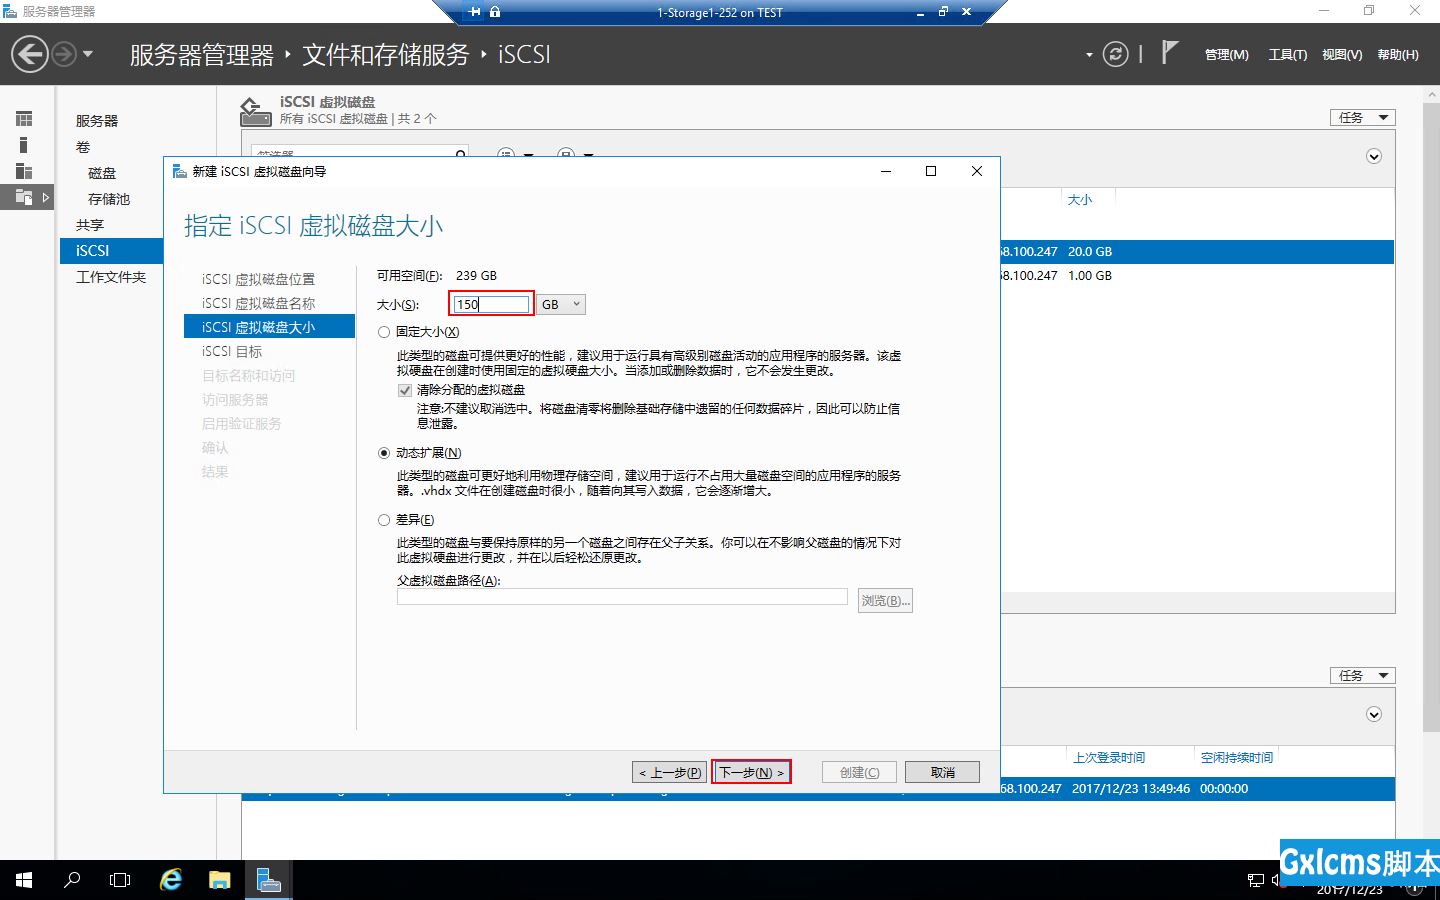Go to wizard step iSCSI 虚拟磁盘位置
The width and height of the screenshot is (1440, 900).
[x=258, y=279]
